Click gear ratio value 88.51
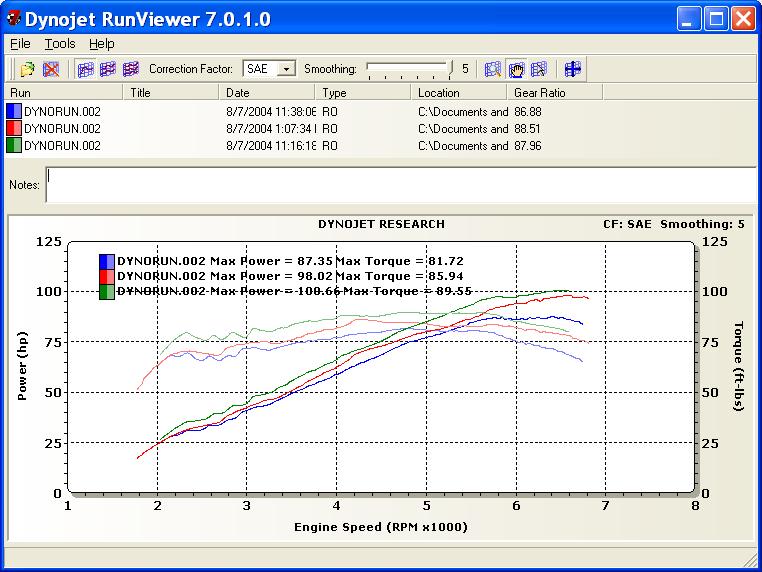This screenshot has height=572, width=762. (x=528, y=128)
